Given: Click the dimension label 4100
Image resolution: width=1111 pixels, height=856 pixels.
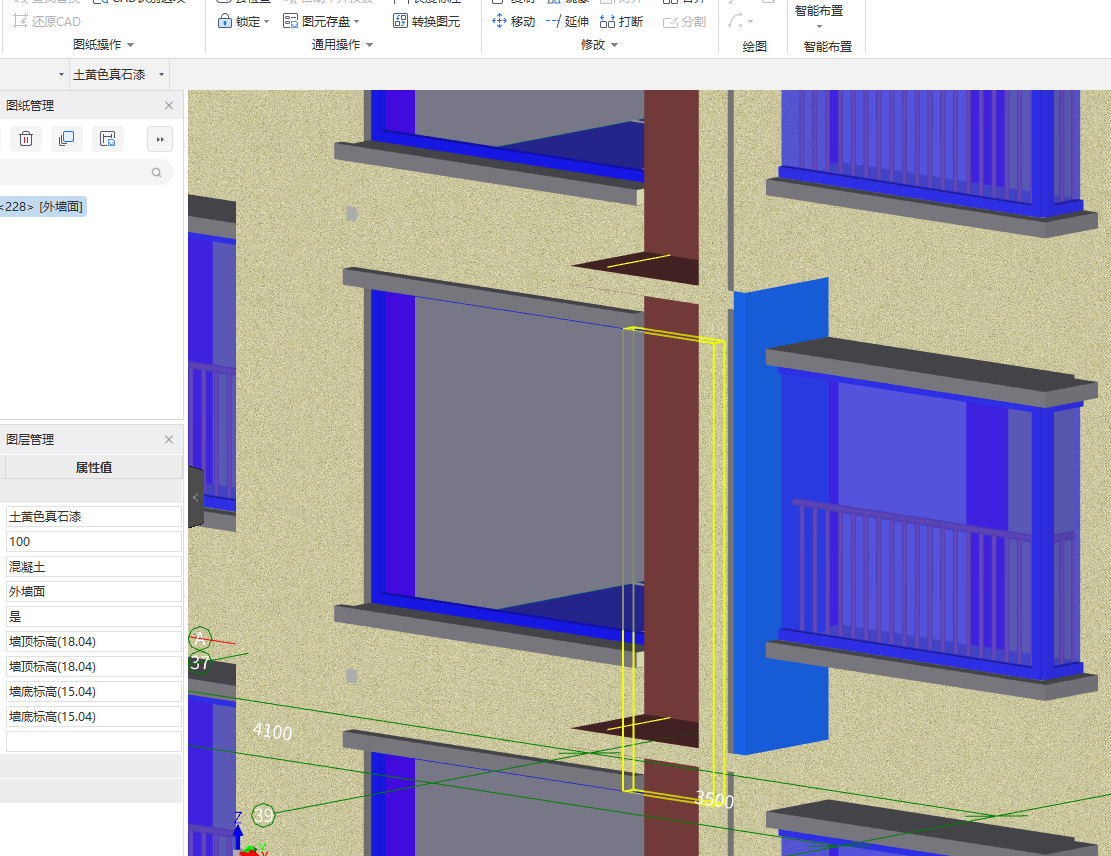Looking at the screenshot, I should pos(273,731).
